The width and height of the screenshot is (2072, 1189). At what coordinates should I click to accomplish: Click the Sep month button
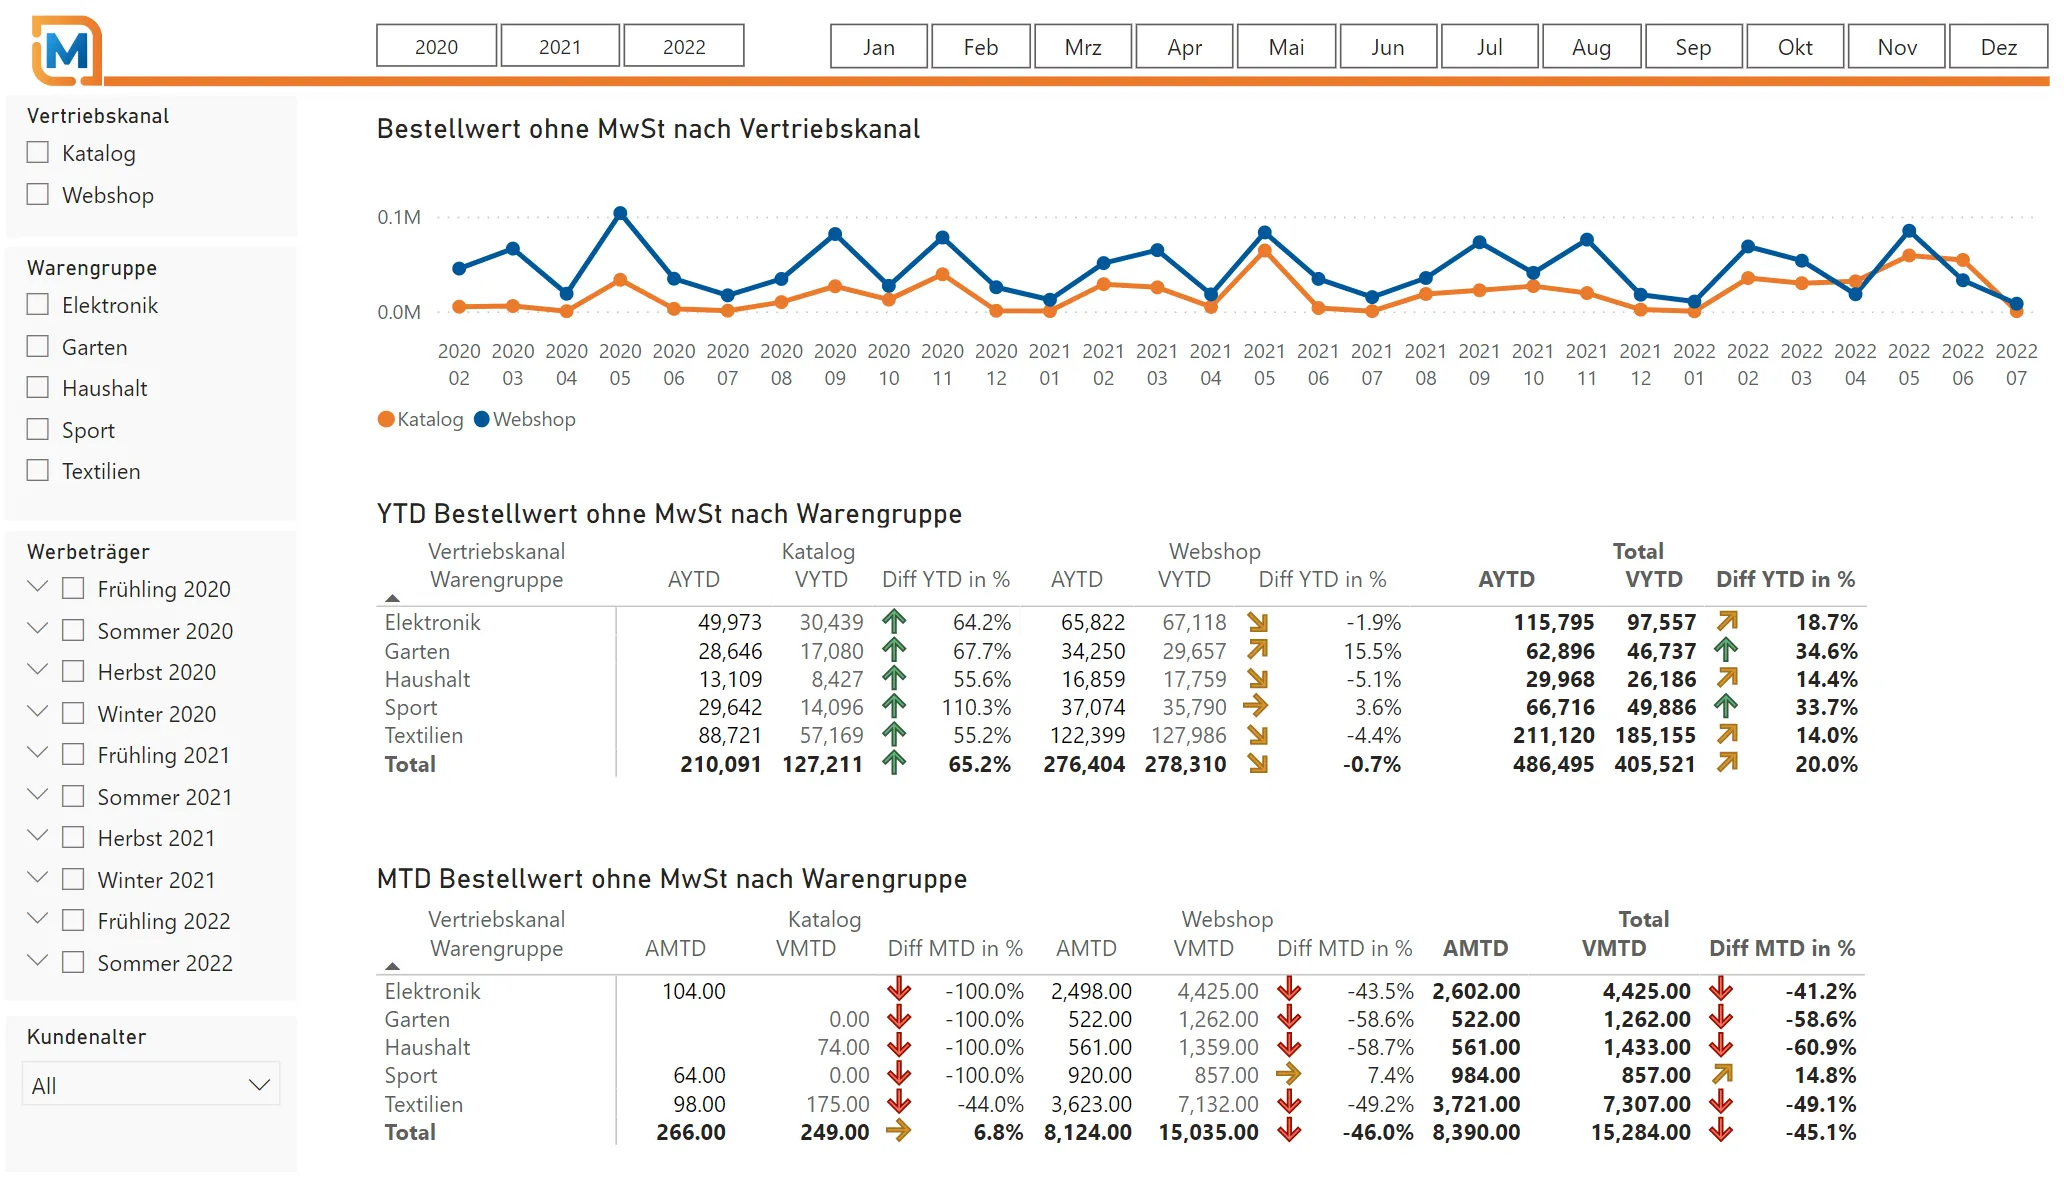click(x=1693, y=46)
